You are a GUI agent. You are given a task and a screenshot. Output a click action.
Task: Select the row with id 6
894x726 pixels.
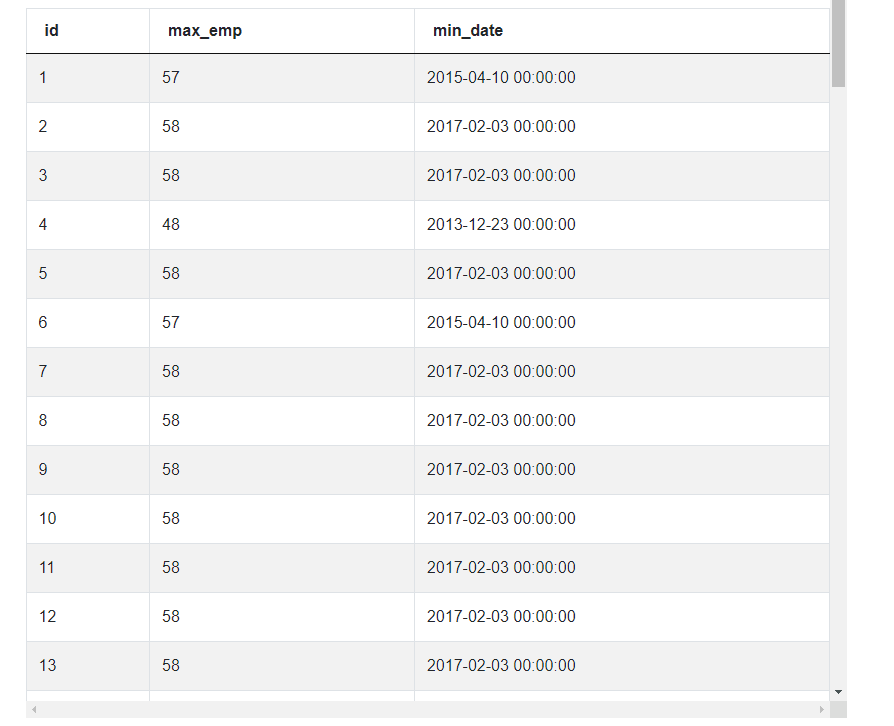coord(300,322)
